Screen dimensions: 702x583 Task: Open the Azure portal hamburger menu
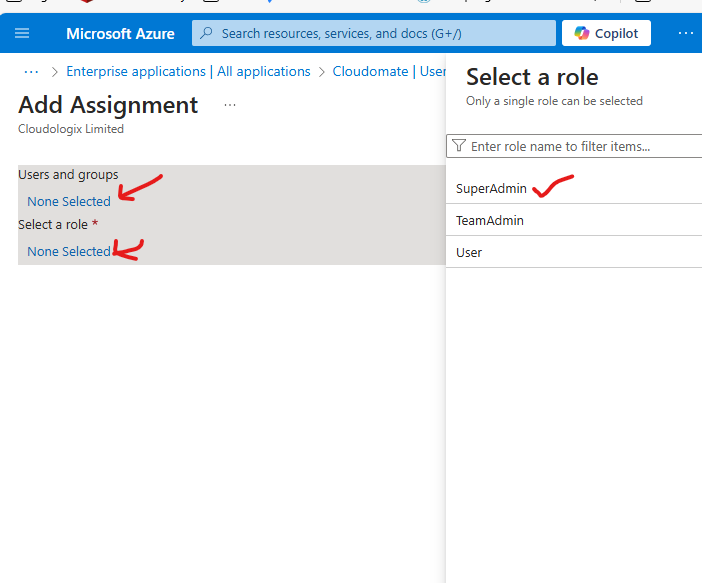(22, 33)
